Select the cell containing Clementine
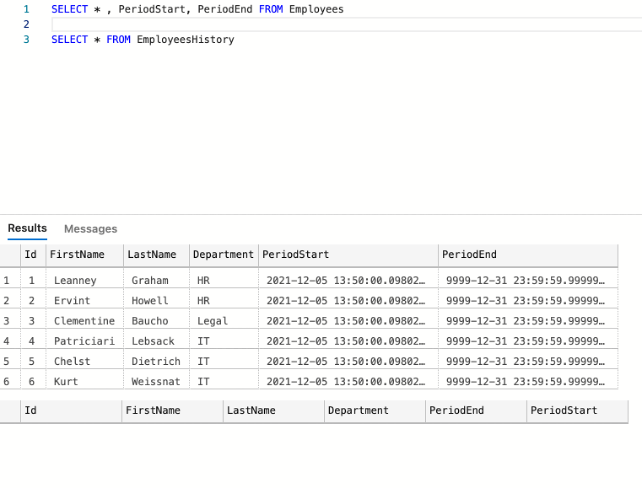Viewport: 642px width, 488px height. pos(85,321)
